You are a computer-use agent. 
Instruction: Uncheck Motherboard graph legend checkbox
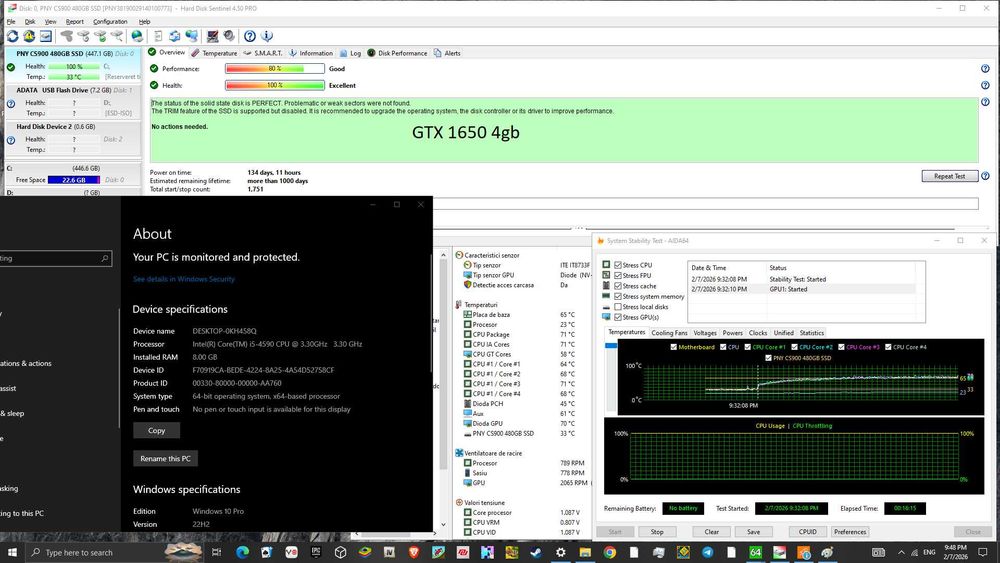(x=673, y=347)
